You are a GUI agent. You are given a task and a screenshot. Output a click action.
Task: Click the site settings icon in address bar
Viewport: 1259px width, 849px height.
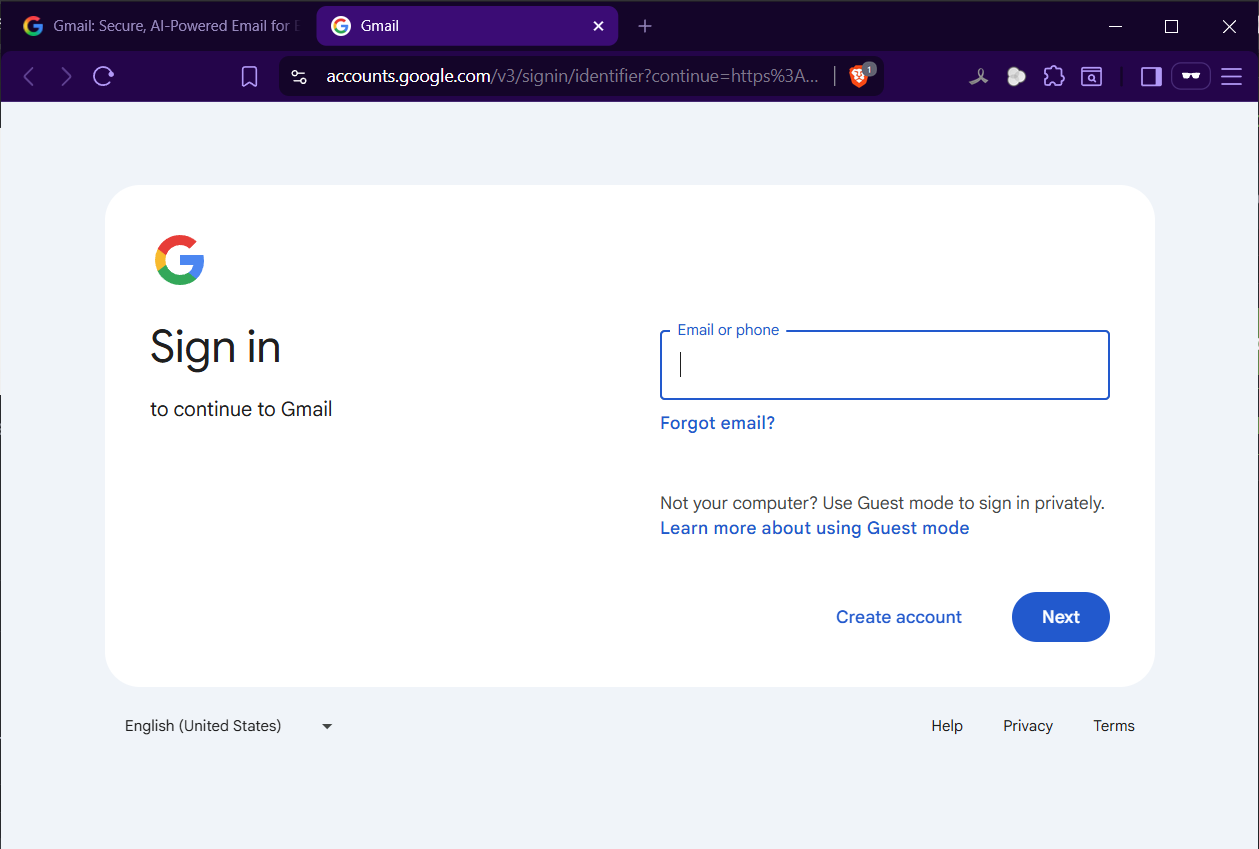point(299,77)
